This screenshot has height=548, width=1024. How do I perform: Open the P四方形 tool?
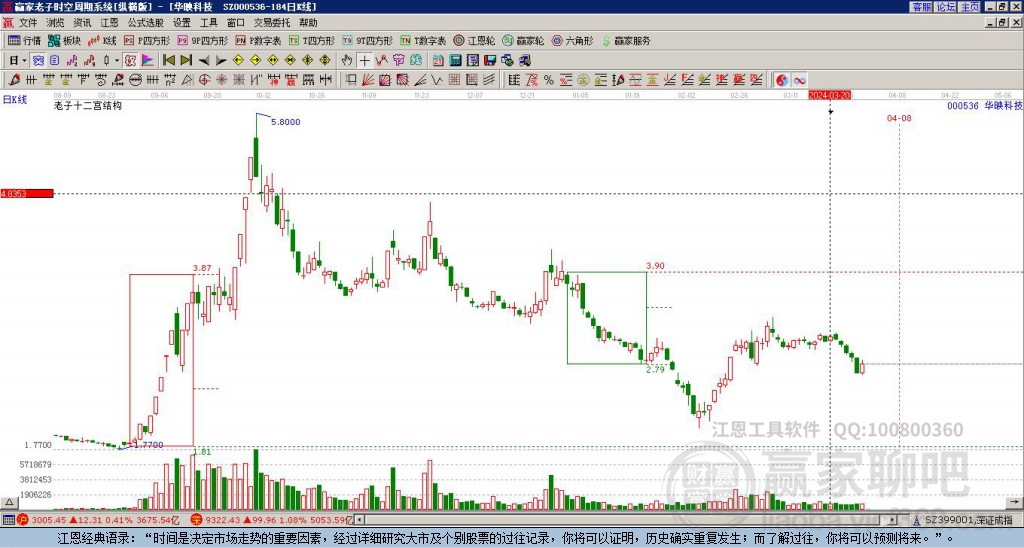tap(147, 40)
